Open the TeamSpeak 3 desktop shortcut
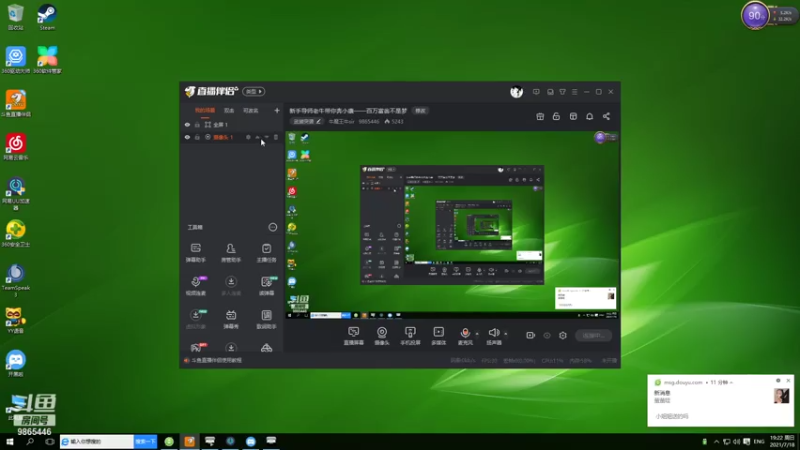Screen dimensions: 800x450 pyautogui.click(x=15, y=280)
